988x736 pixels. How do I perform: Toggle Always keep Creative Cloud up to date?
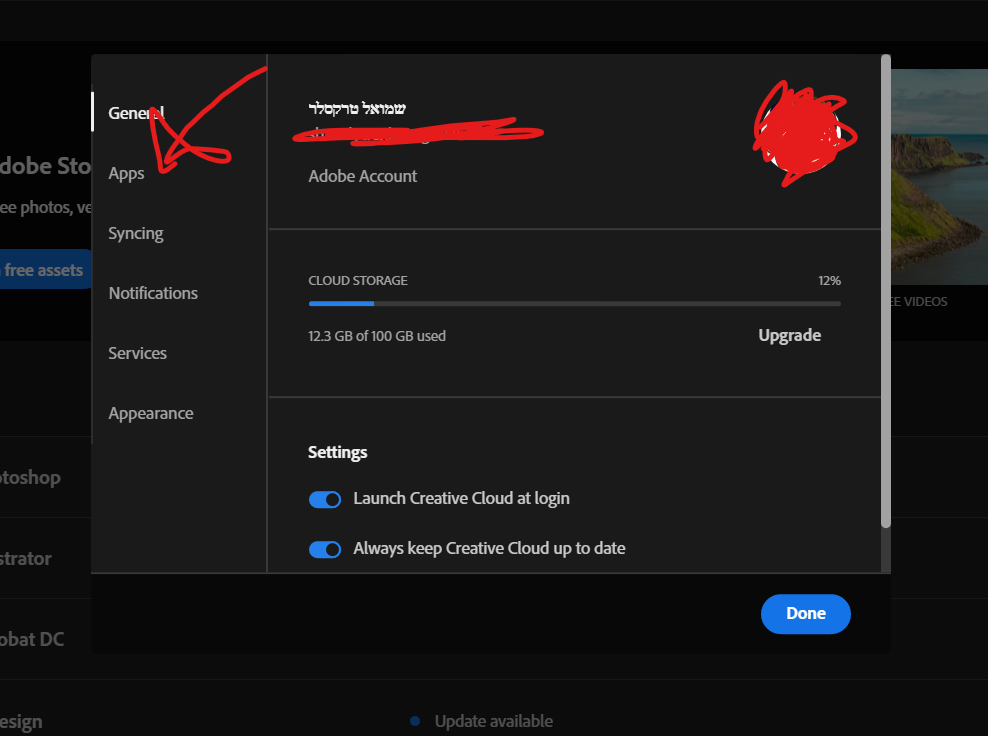(325, 549)
